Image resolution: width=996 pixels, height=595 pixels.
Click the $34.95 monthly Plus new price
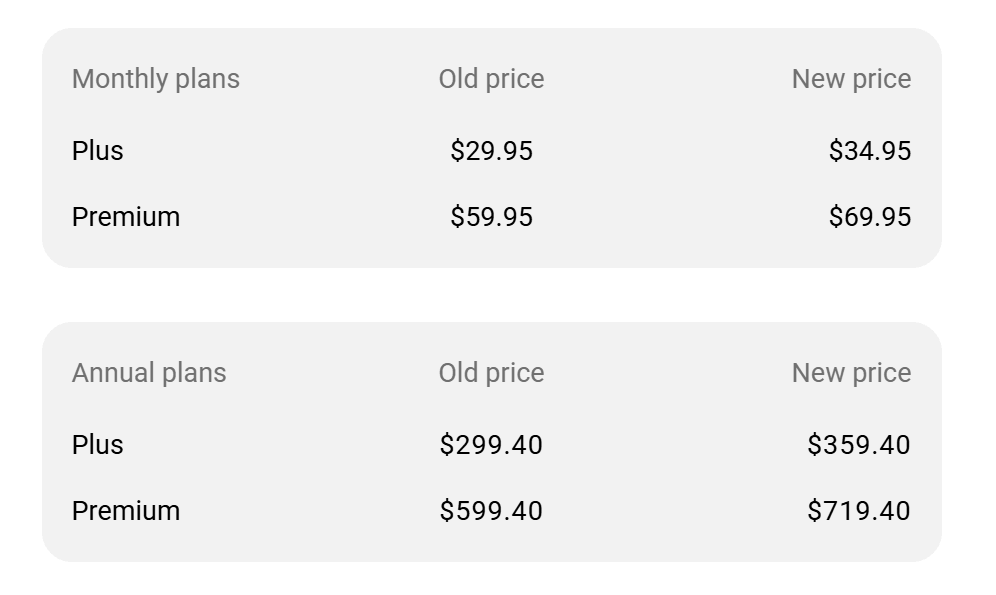[869, 151]
